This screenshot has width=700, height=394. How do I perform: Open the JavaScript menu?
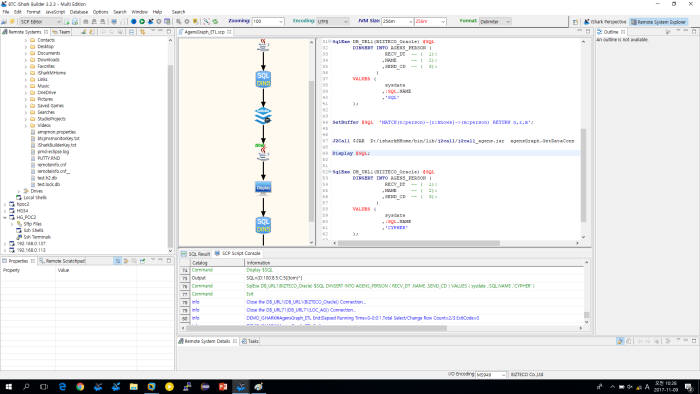click(55, 12)
